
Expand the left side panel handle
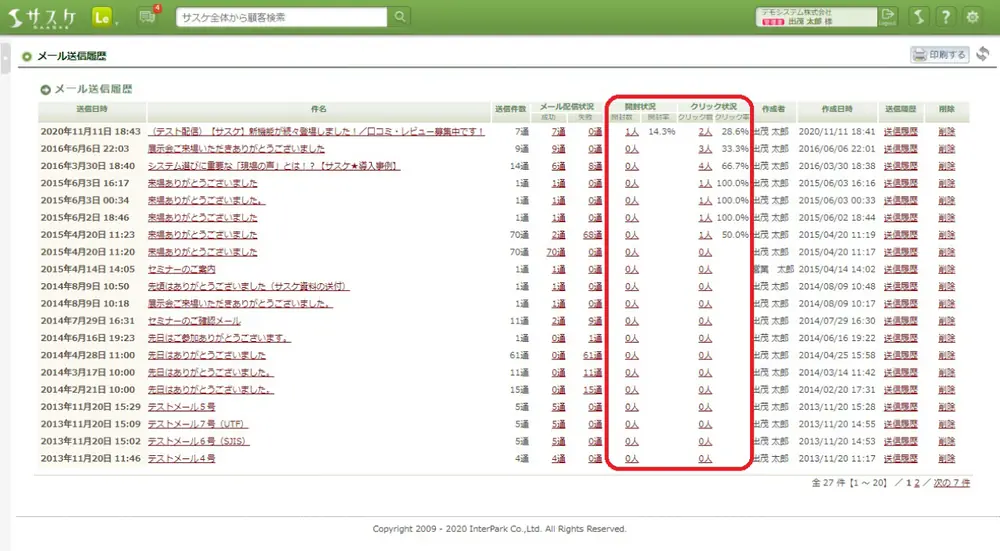(x=5, y=58)
